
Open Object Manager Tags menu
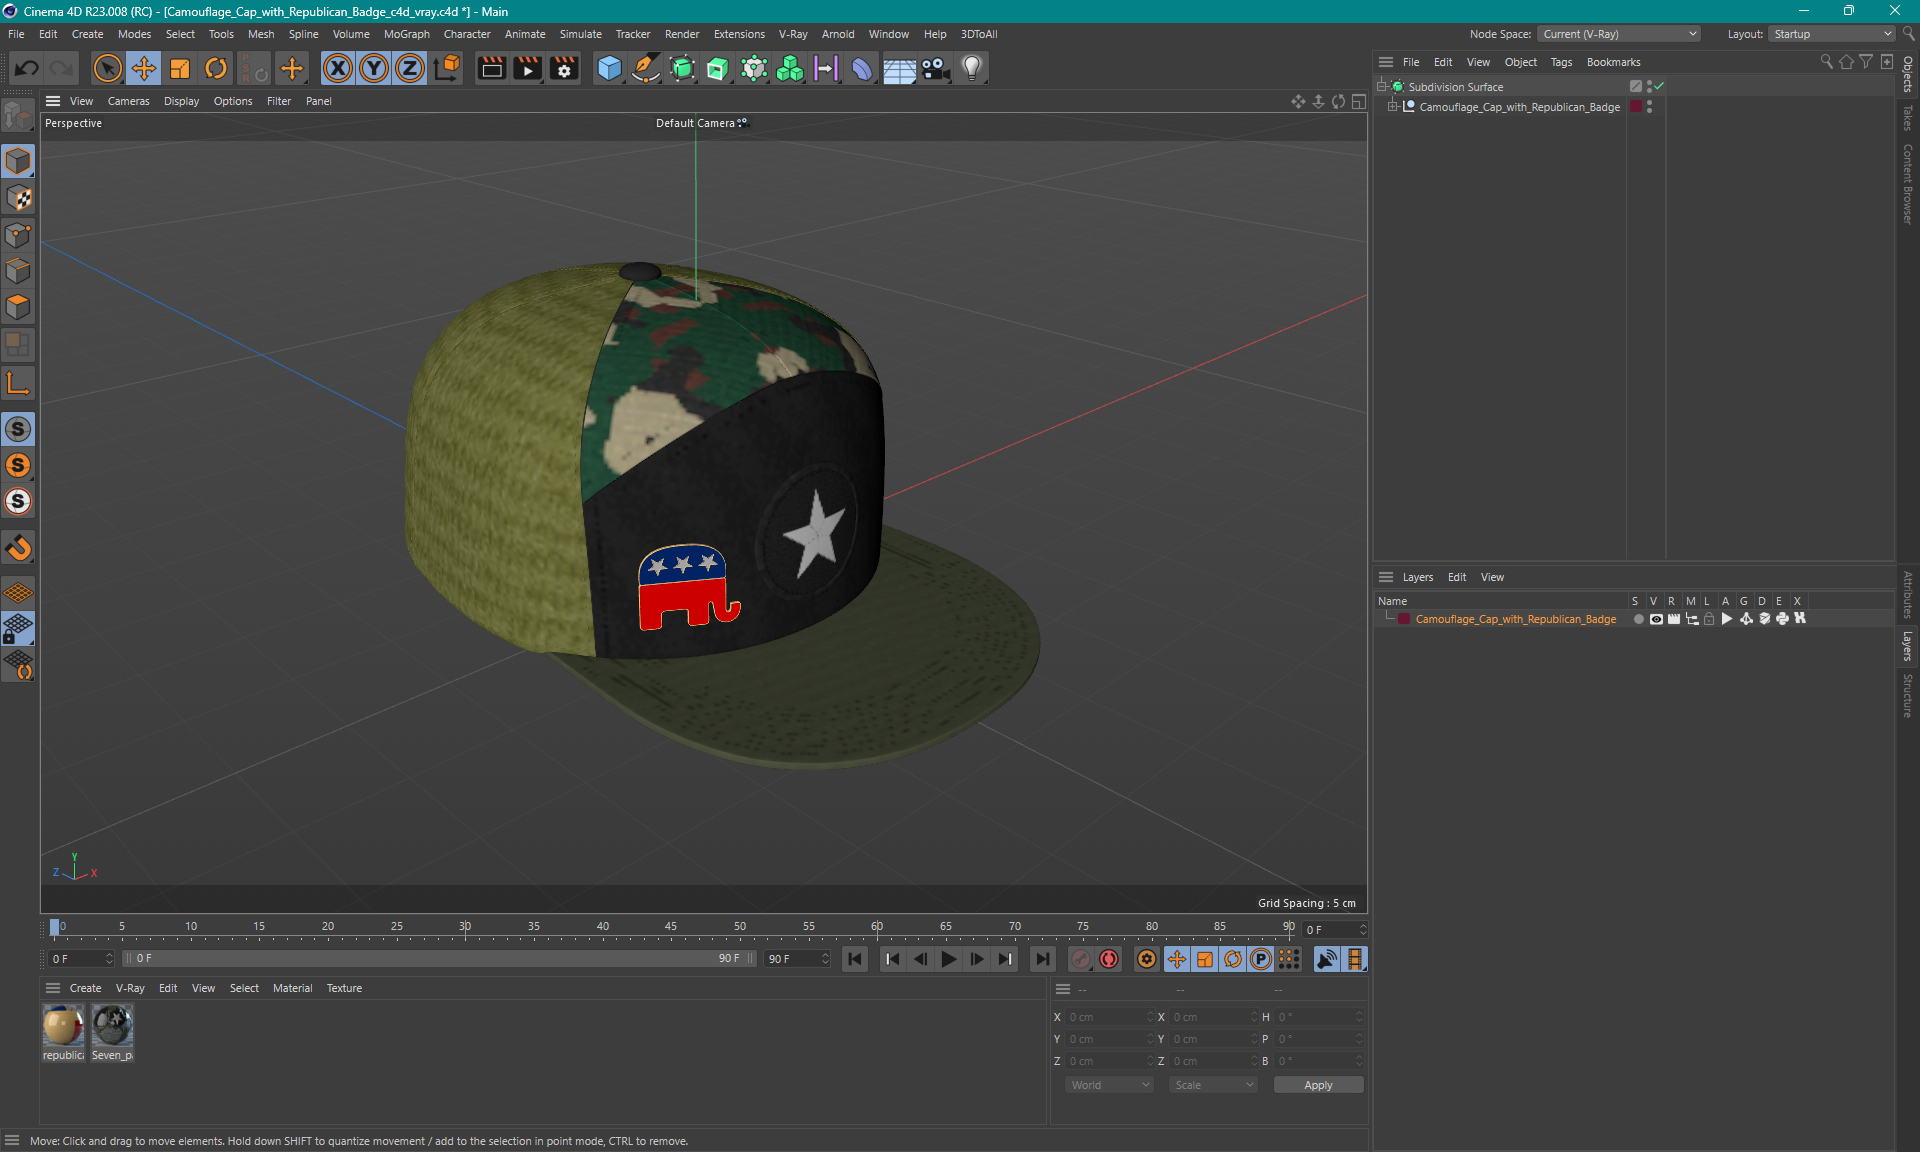coord(1561,62)
